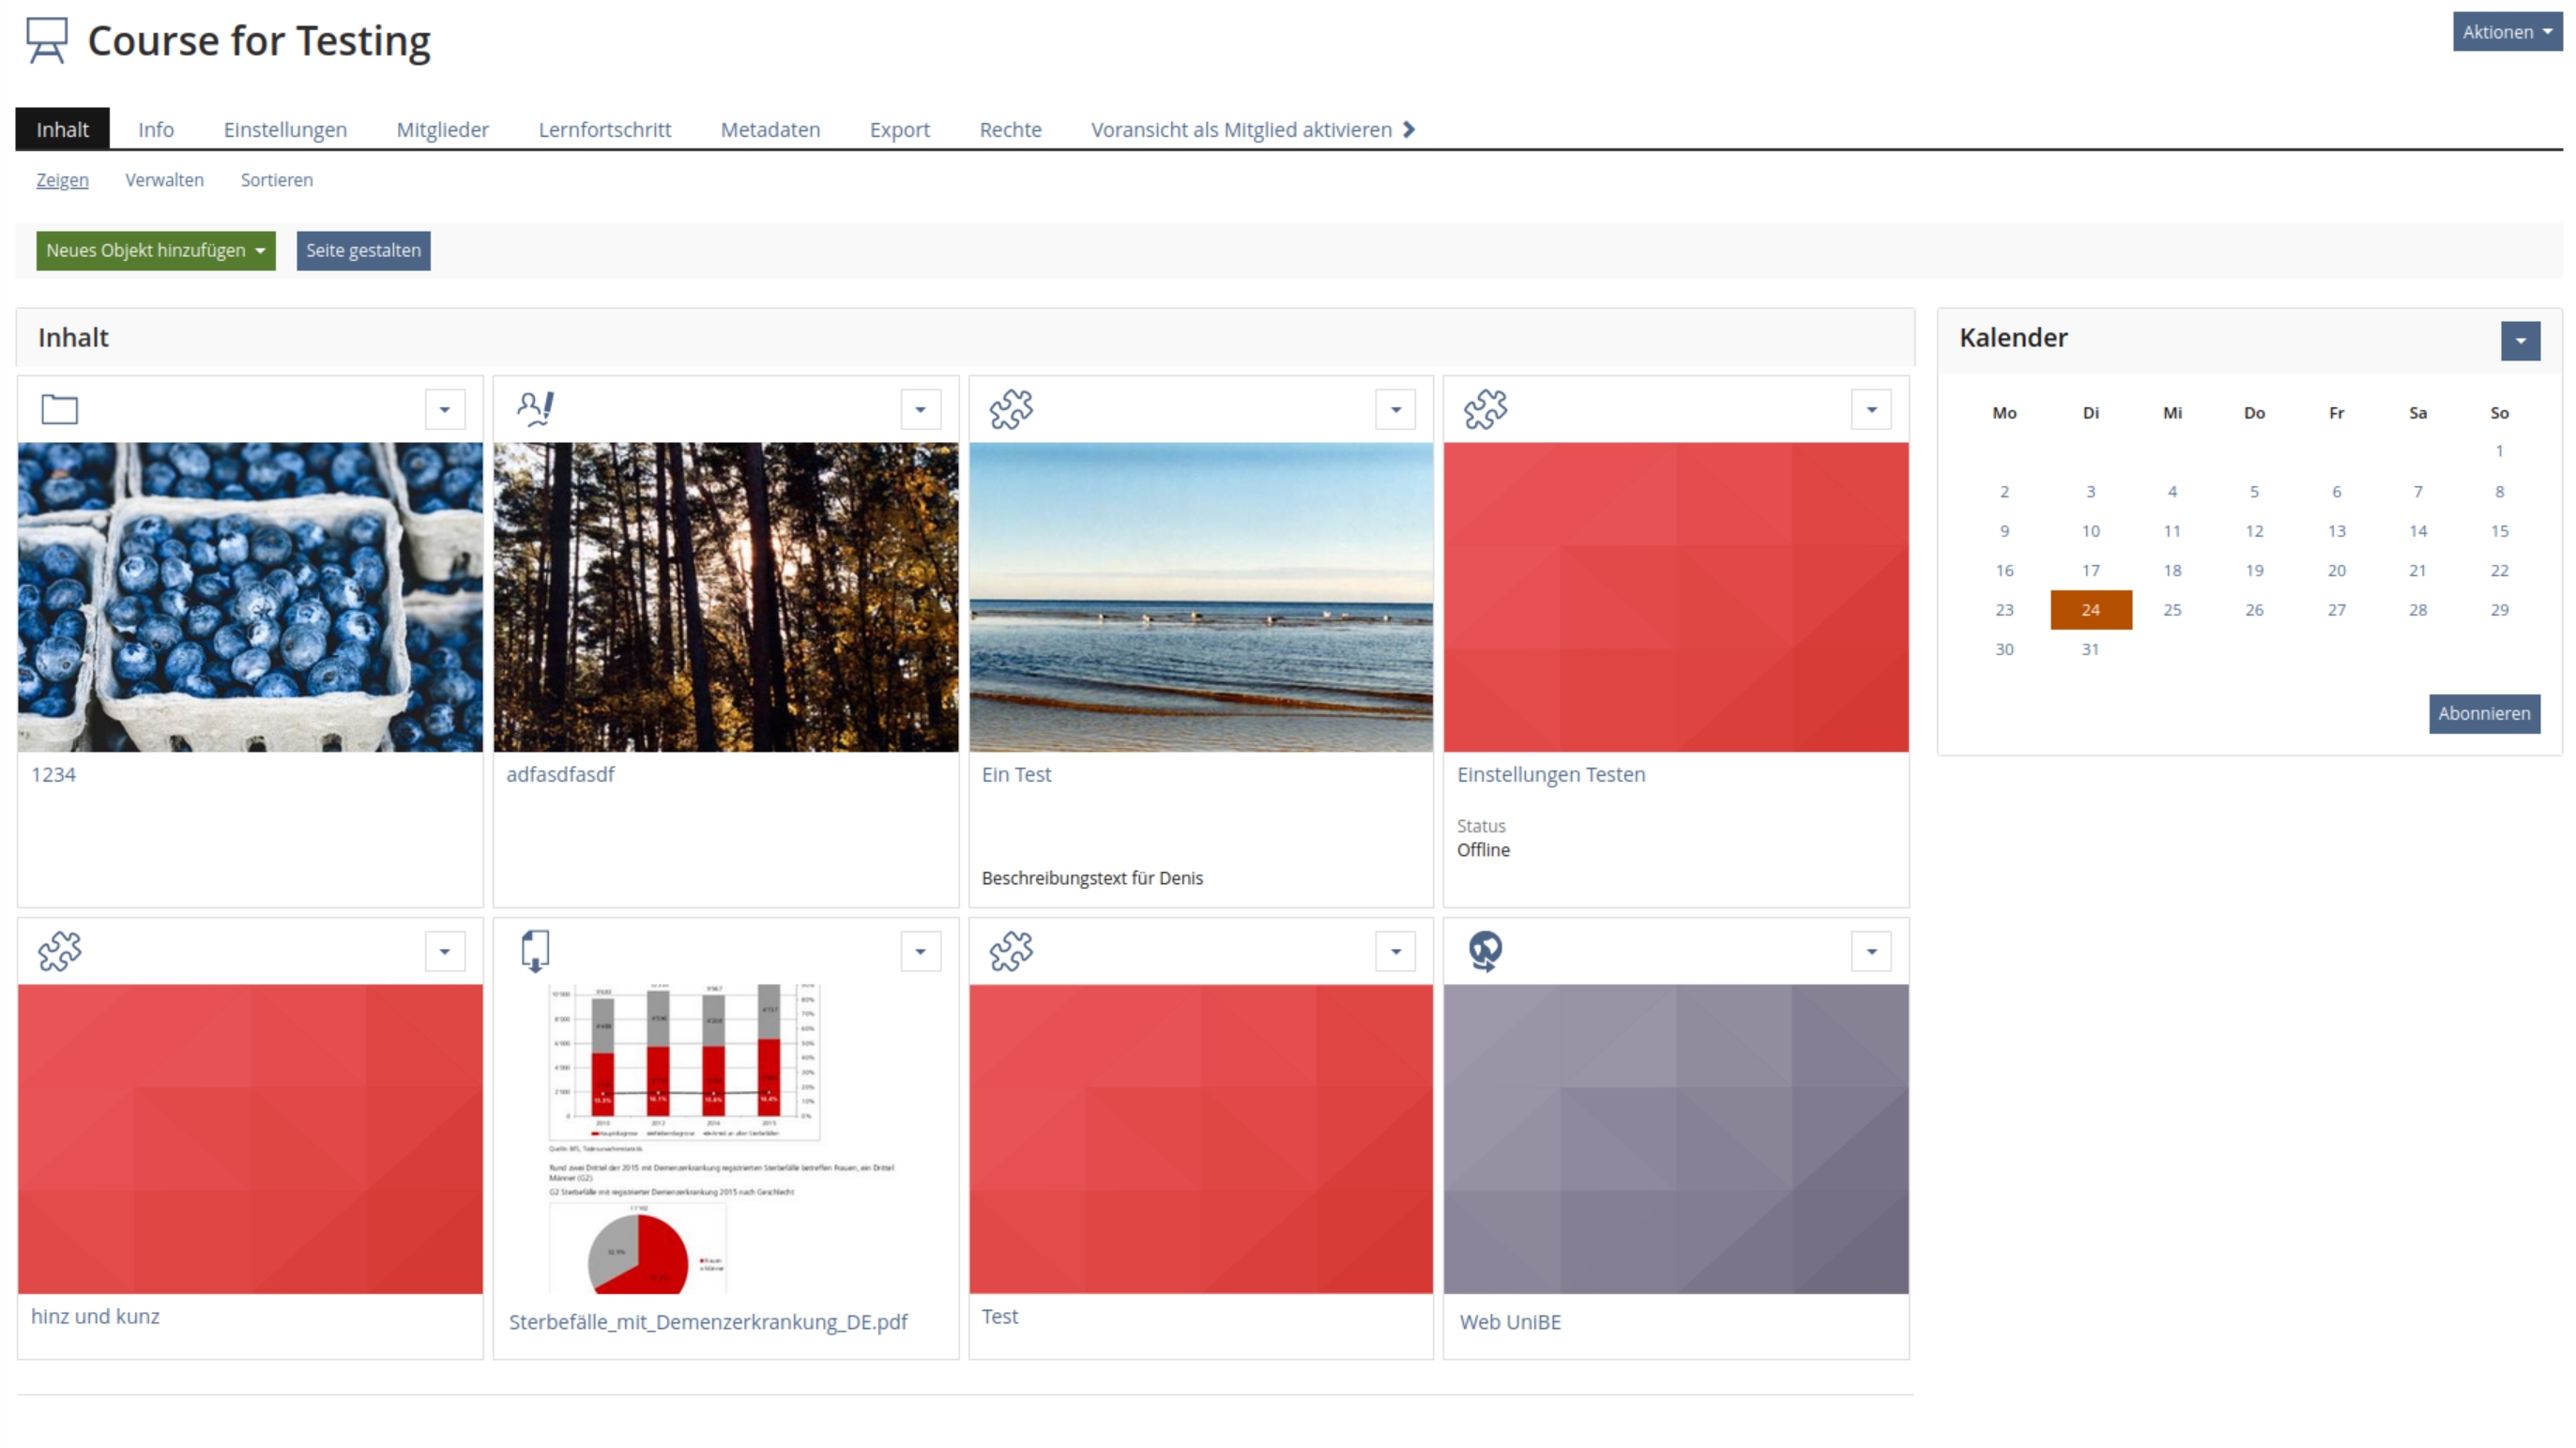Select the puzzle icon on Ein Test card
This screenshot has height=1448, width=2576.
[x=1011, y=409]
